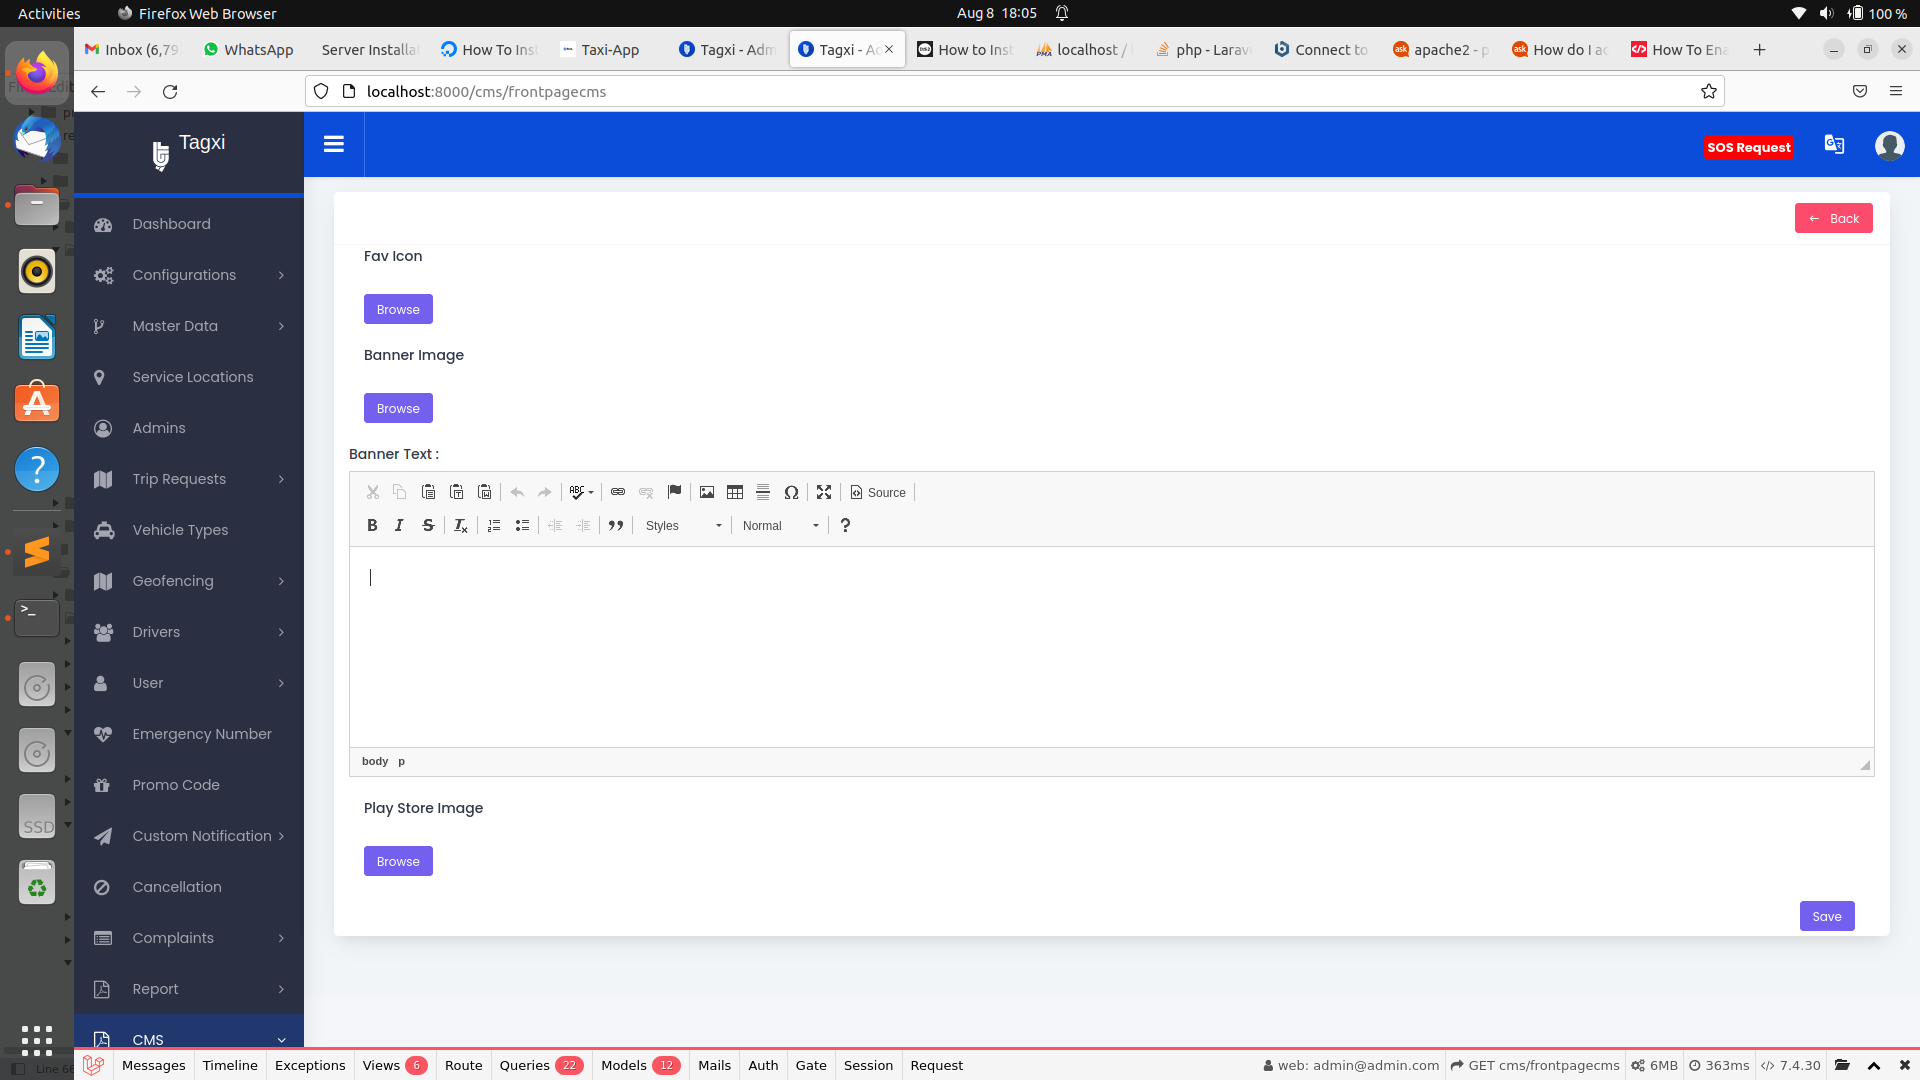Toggle bold formatting in editor

click(372, 525)
